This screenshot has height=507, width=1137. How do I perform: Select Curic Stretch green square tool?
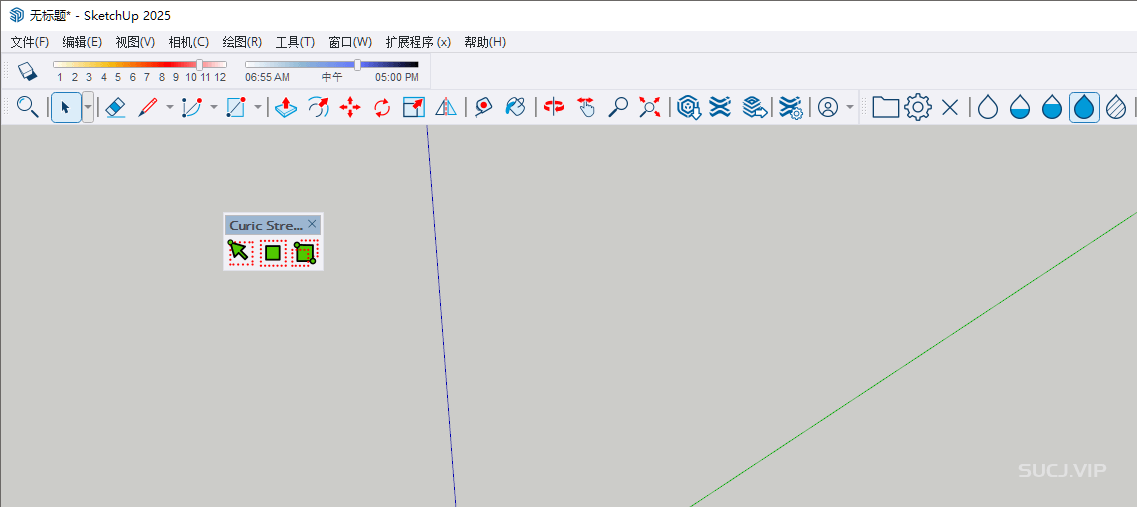point(273,252)
